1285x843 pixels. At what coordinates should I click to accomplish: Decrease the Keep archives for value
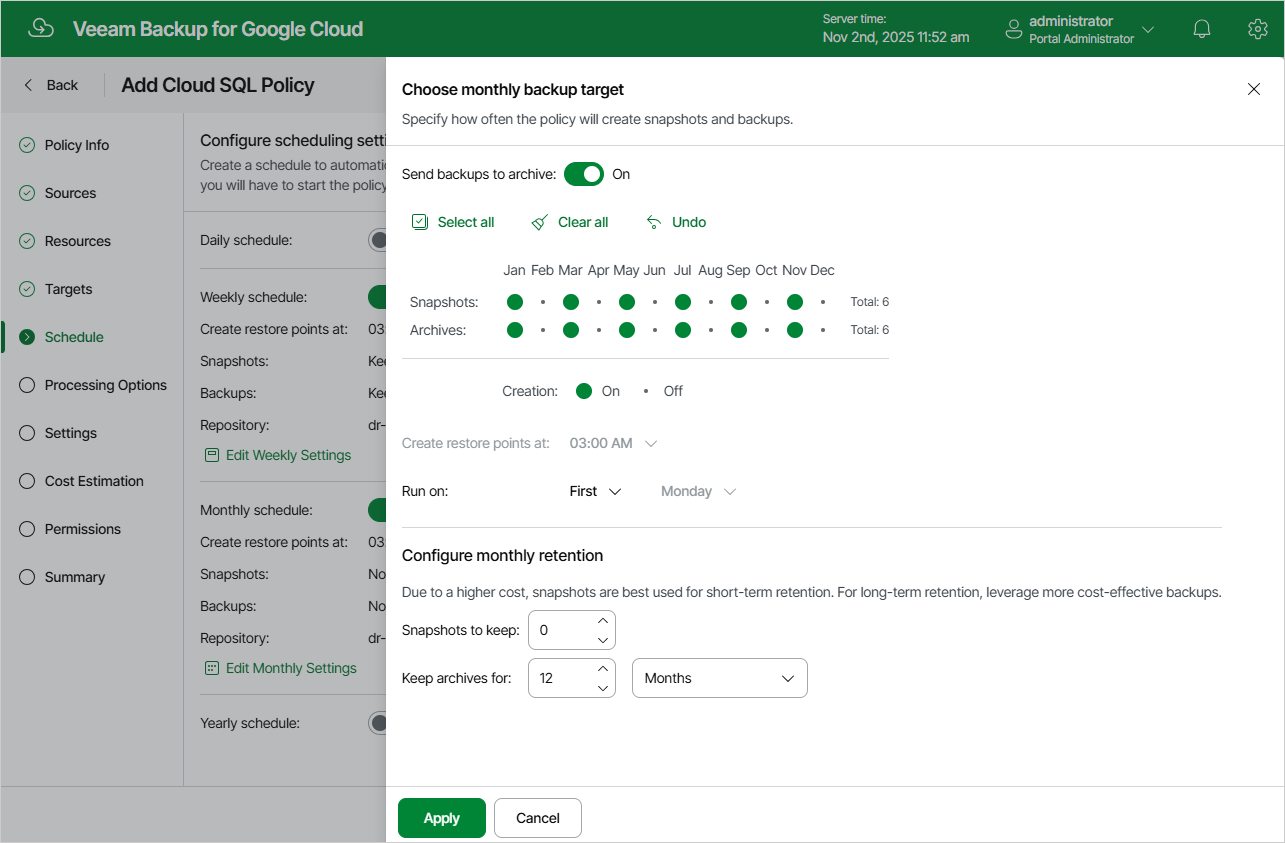click(x=603, y=687)
